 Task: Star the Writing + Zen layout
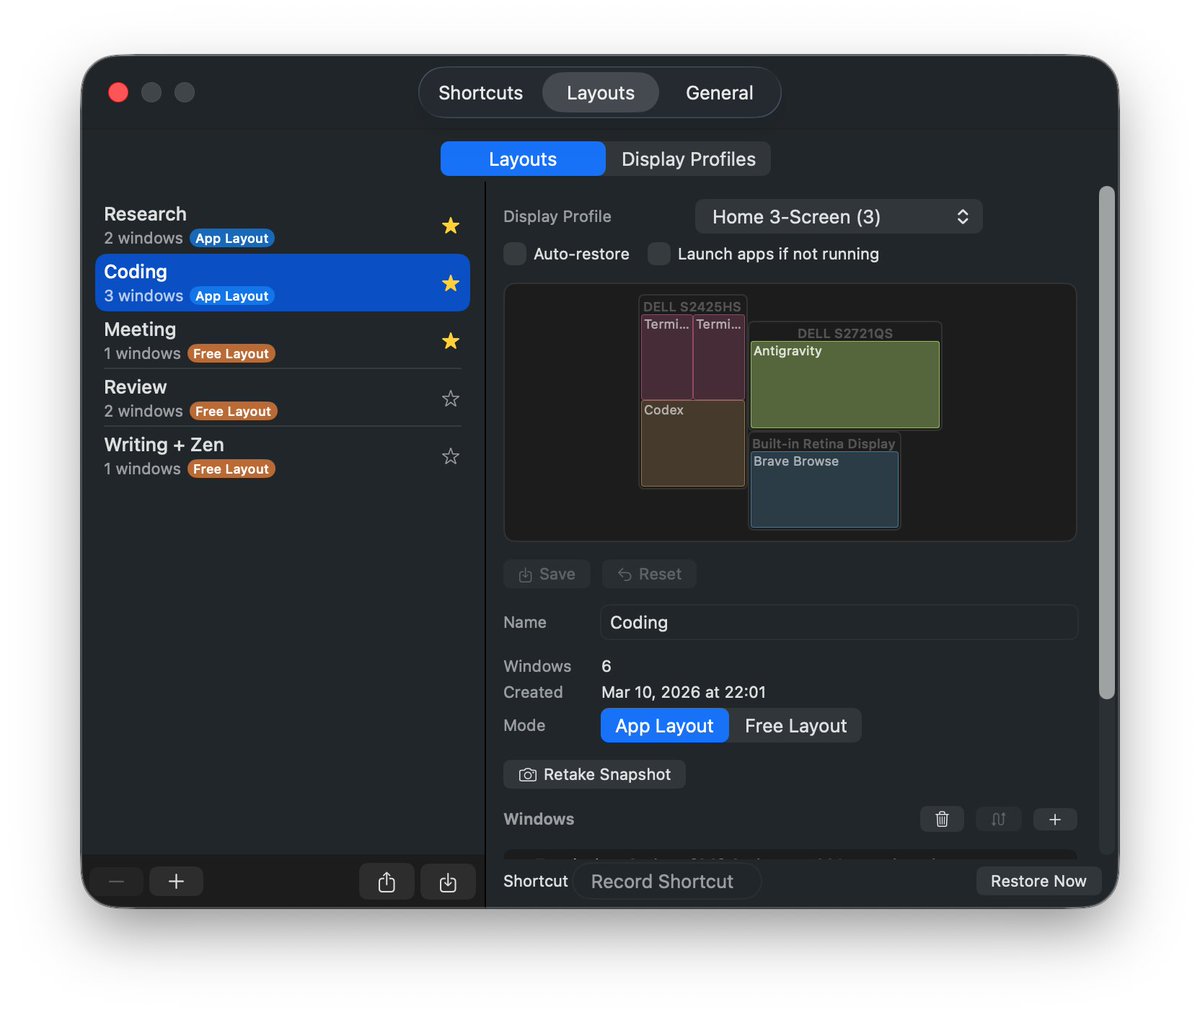451,457
